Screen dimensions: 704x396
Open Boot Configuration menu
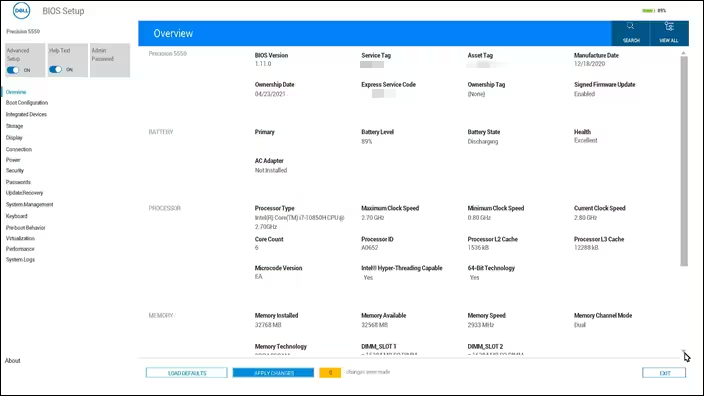pyautogui.click(x=27, y=103)
